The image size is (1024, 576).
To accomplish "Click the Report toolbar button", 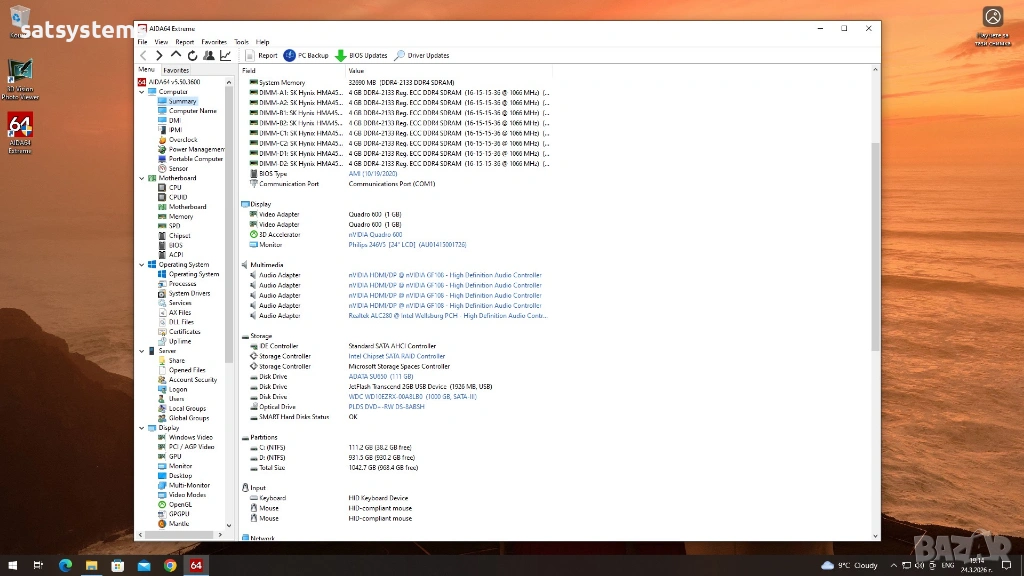I will [x=262, y=56].
